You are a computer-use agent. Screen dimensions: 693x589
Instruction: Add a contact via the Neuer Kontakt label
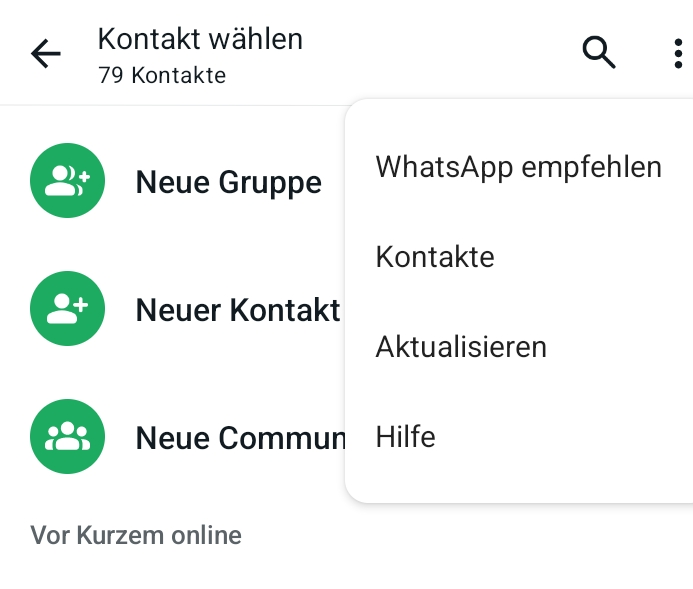[238, 310]
